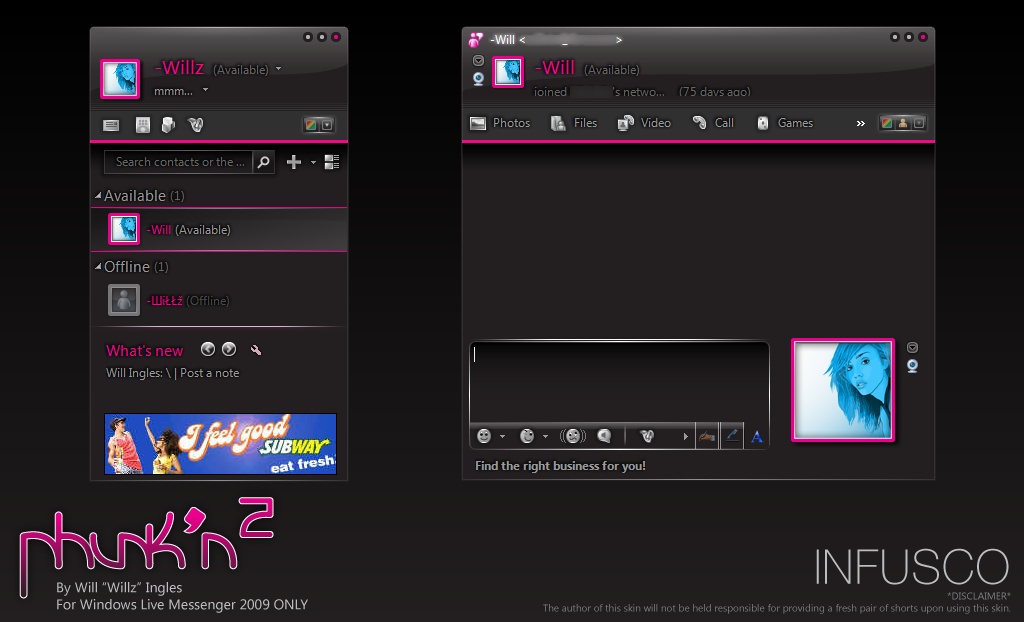This screenshot has height=622, width=1024.
Task: Click the butterfly MSN icon in contact list toolbar
Action: [x=196, y=125]
